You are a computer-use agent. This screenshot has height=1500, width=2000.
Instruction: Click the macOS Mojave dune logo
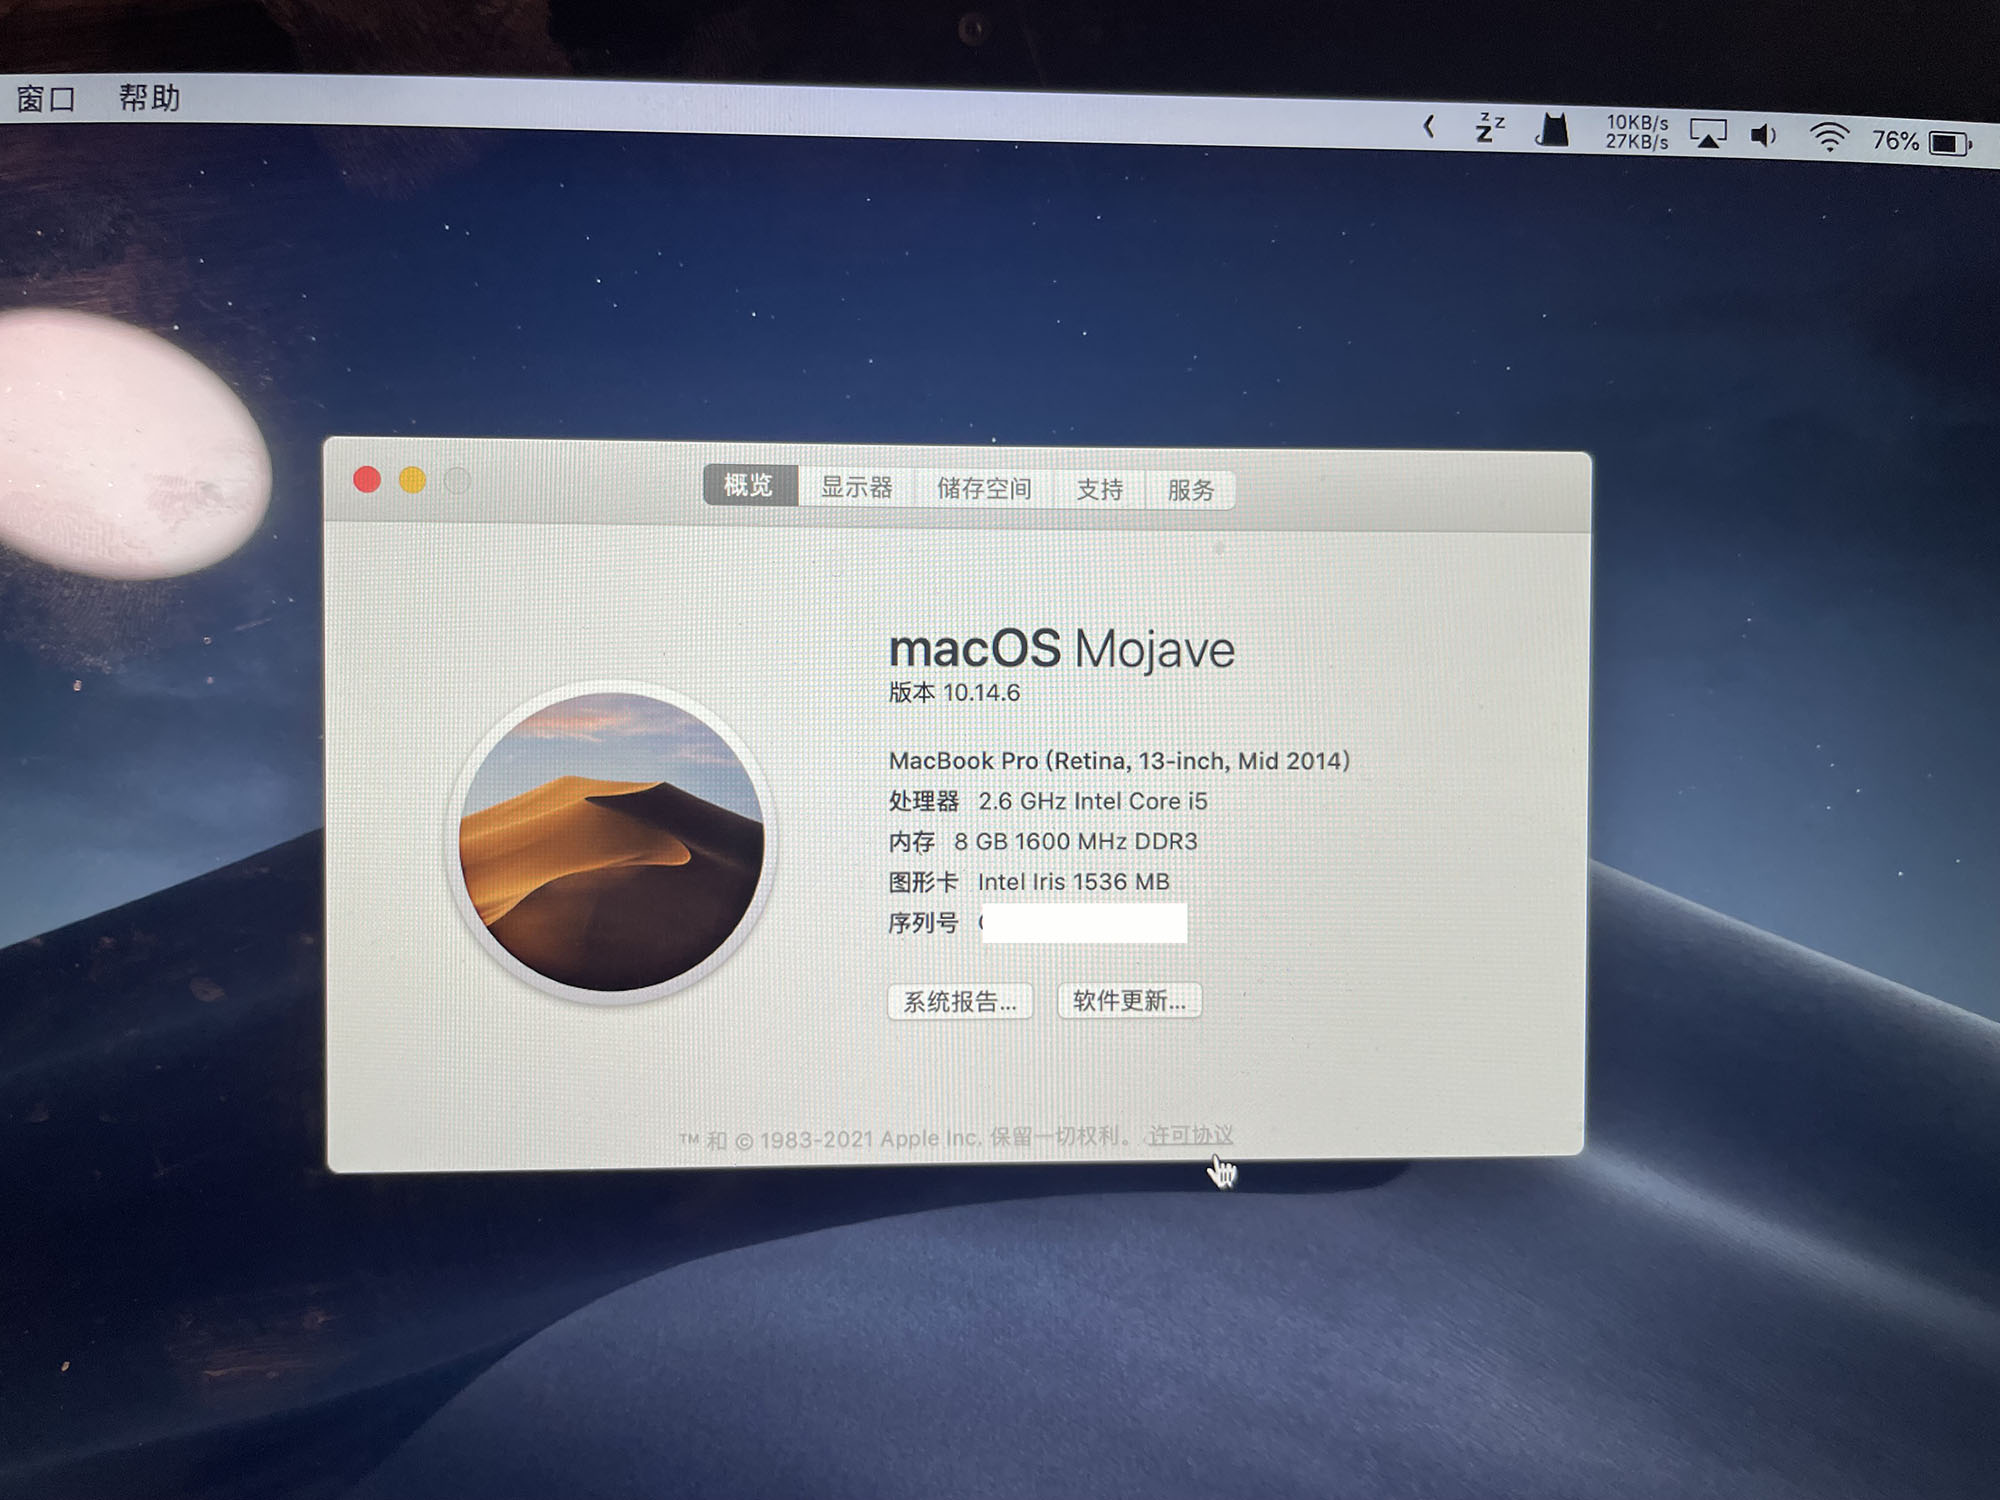pos(611,842)
